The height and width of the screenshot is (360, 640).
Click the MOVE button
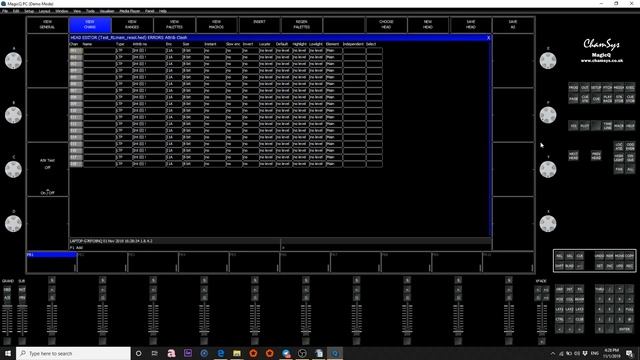[620, 256]
